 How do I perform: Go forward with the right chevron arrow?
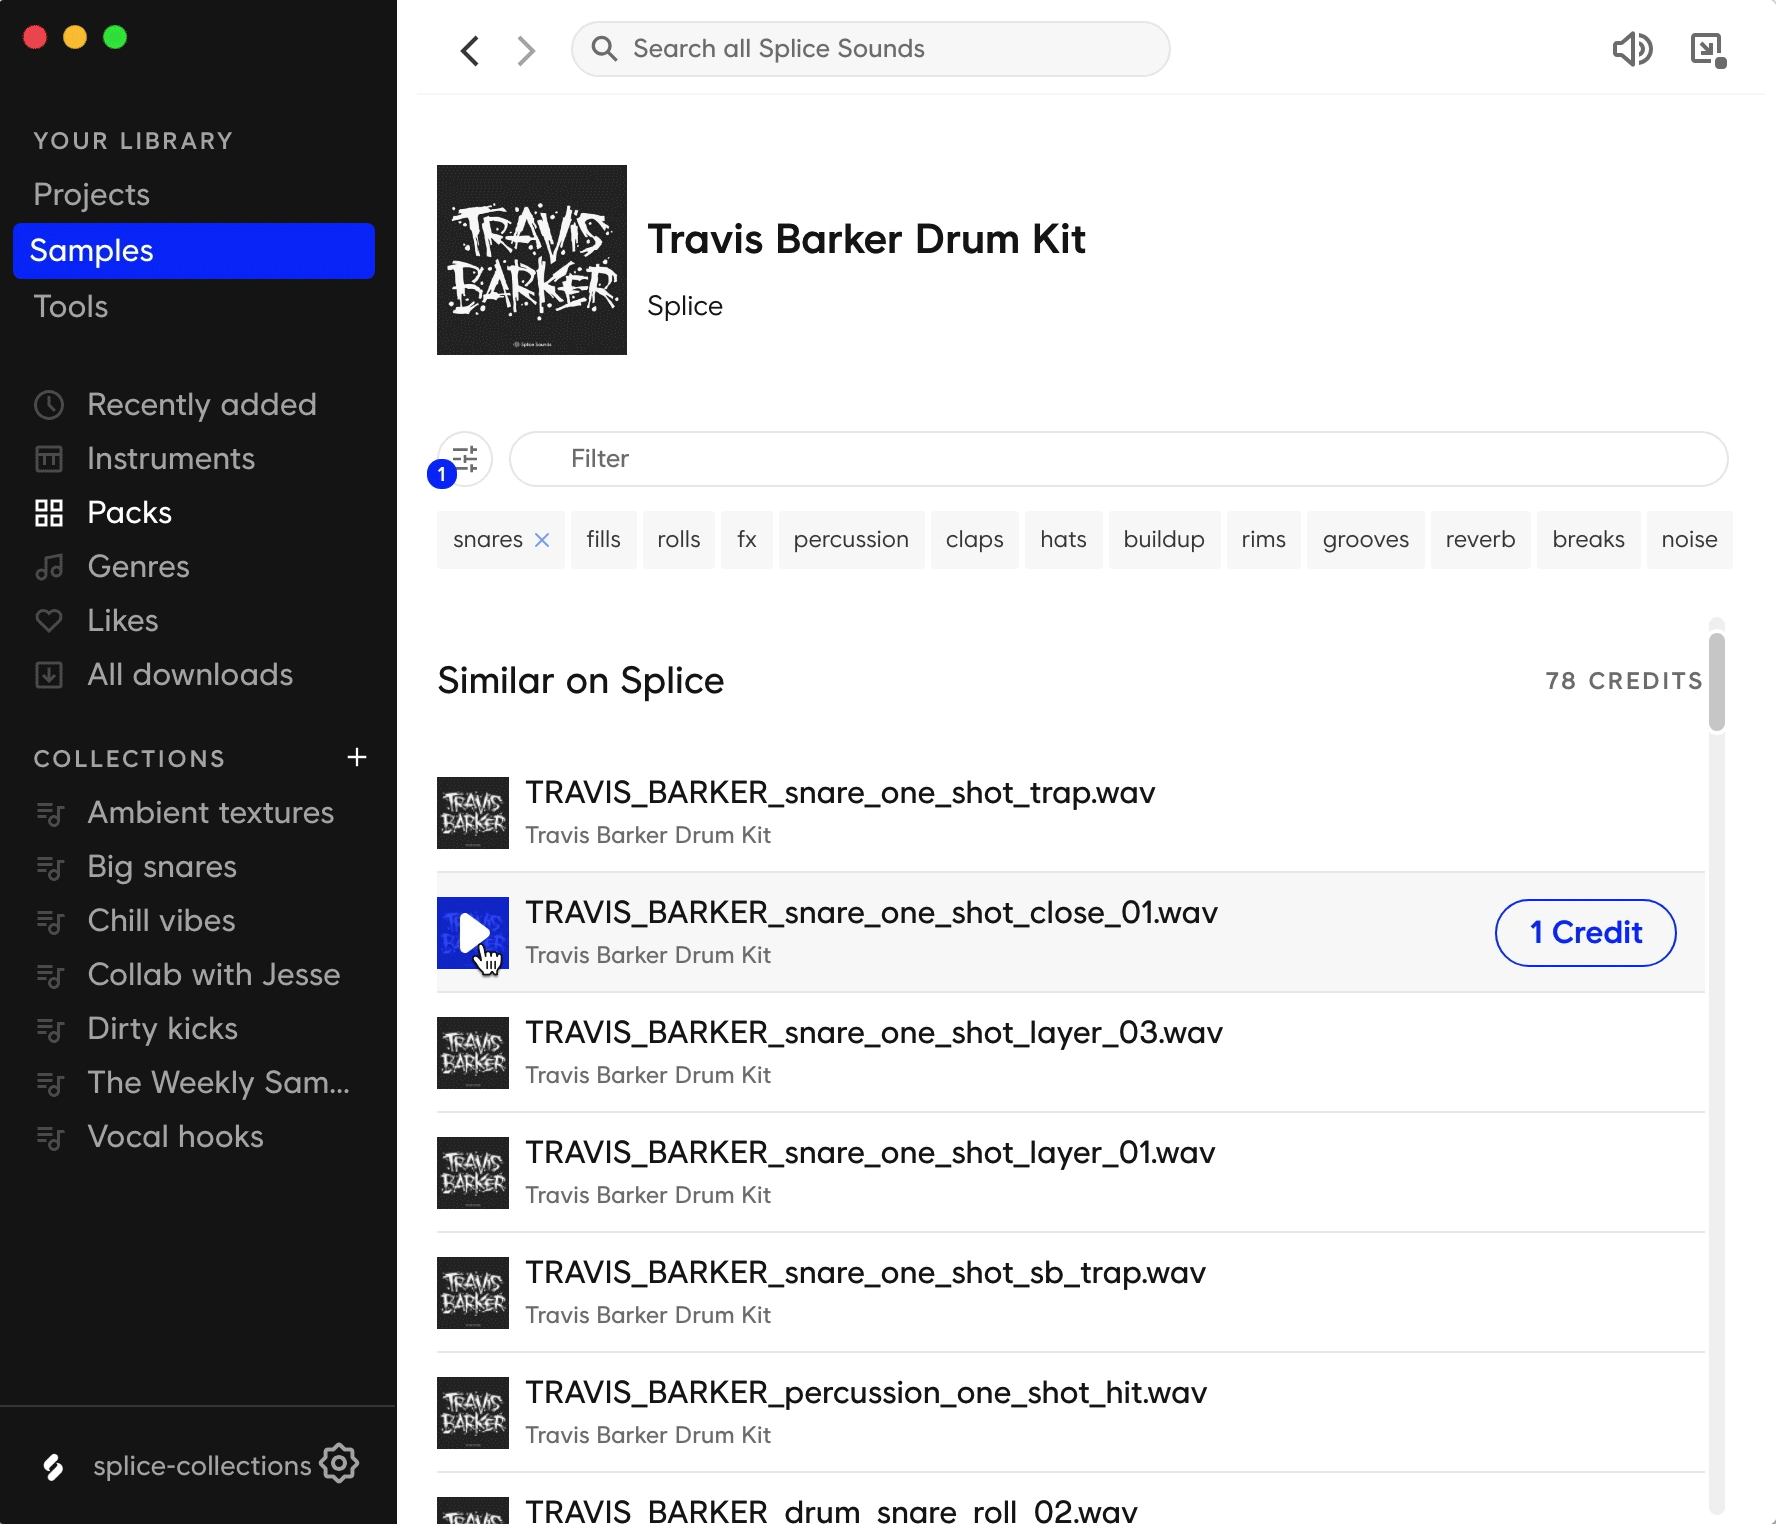tap(526, 50)
